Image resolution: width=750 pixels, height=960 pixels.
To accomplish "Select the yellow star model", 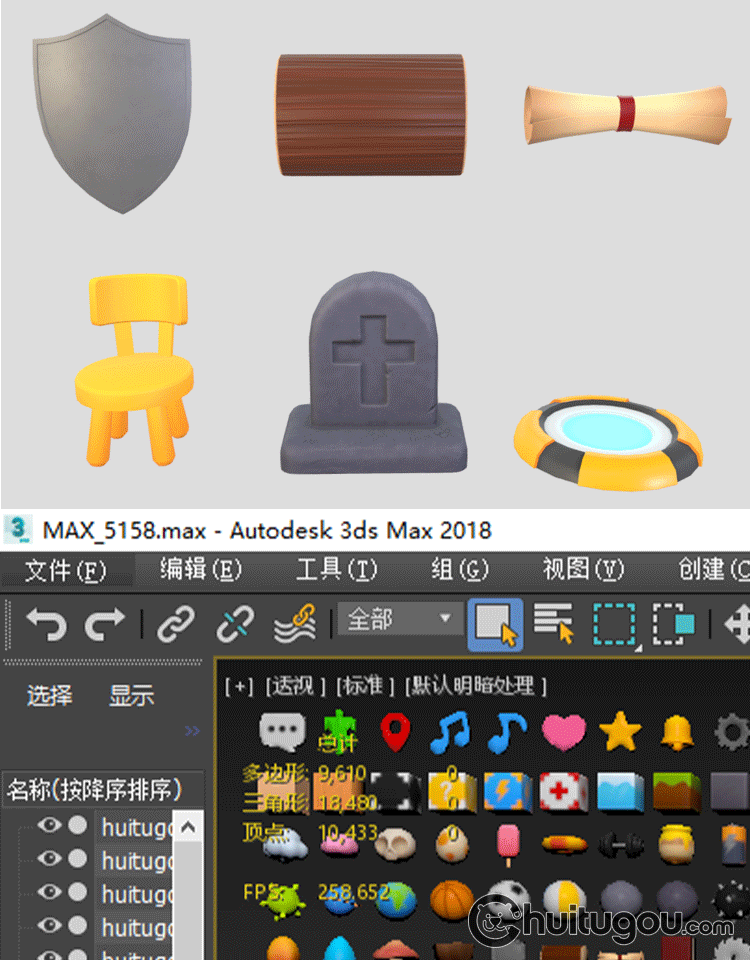I will (620, 732).
